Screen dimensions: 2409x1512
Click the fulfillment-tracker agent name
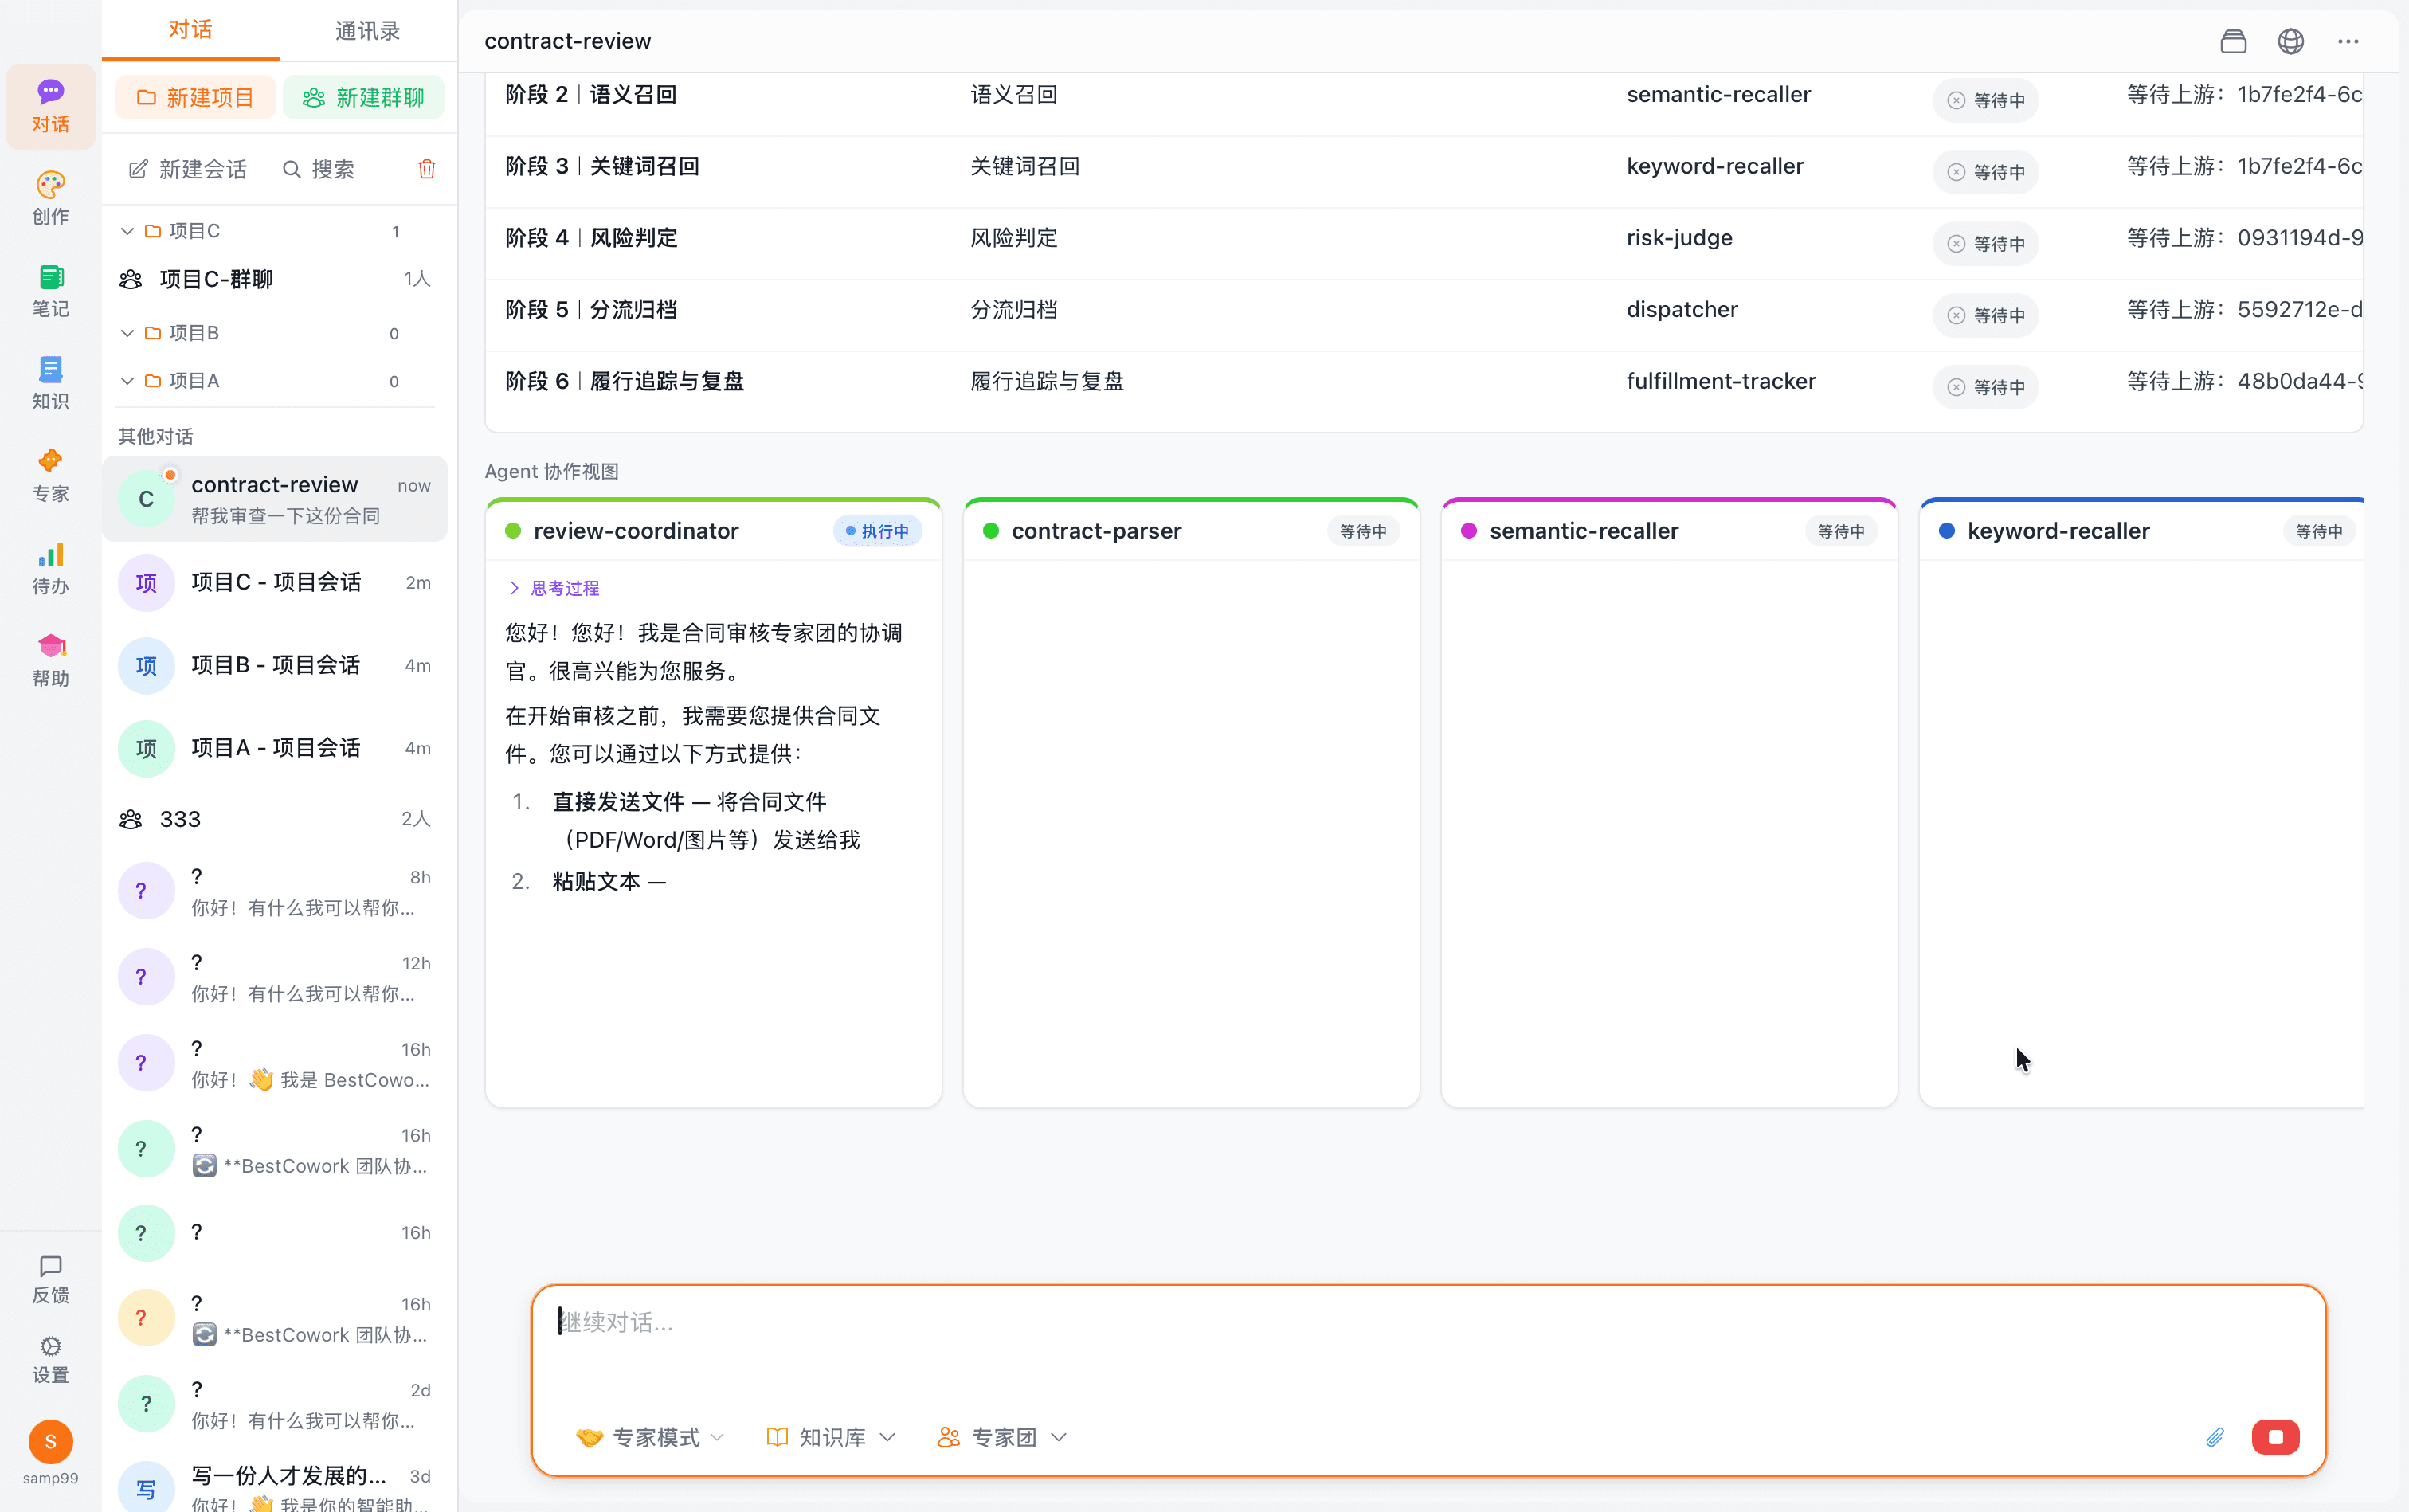click(1721, 381)
